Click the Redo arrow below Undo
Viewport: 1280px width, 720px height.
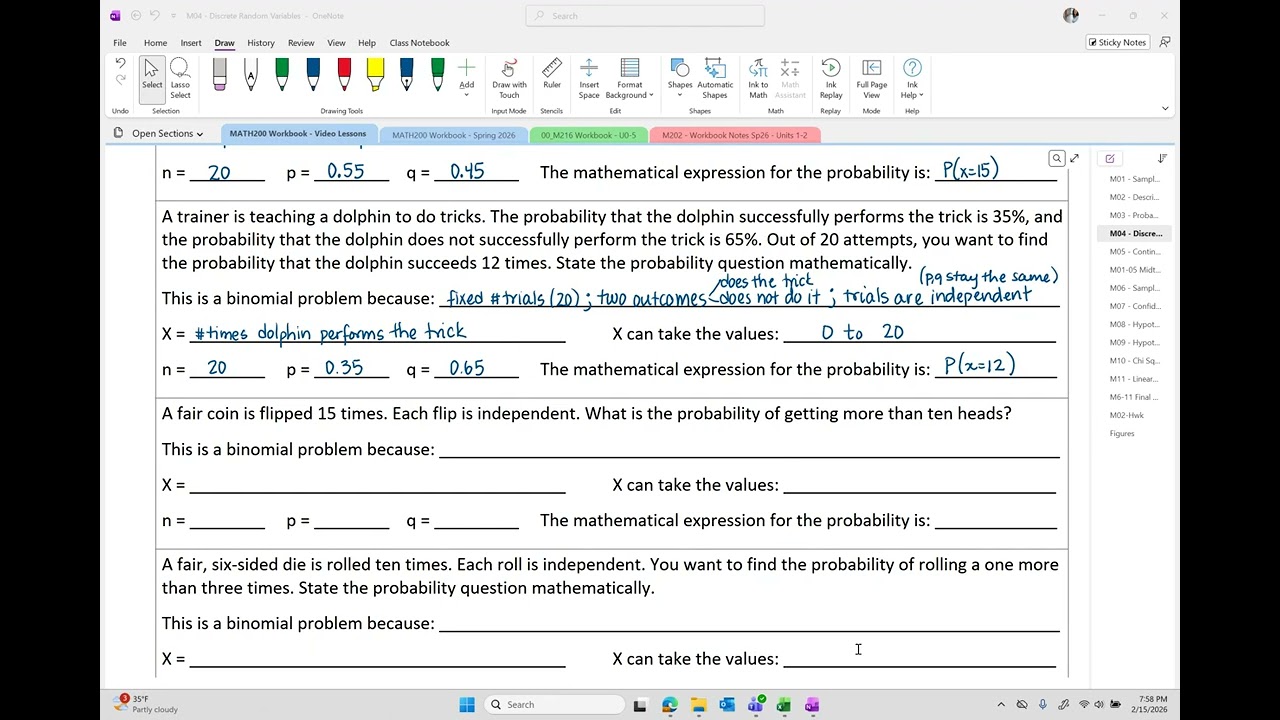120,81
